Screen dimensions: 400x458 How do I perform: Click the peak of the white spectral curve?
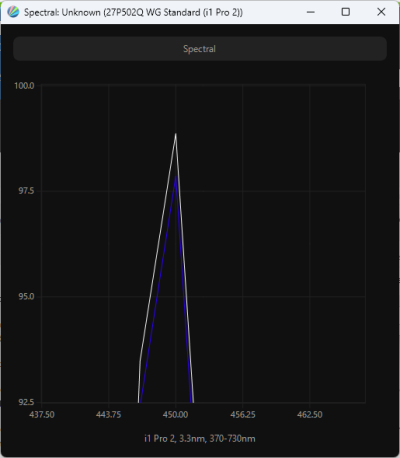pos(176,134)
